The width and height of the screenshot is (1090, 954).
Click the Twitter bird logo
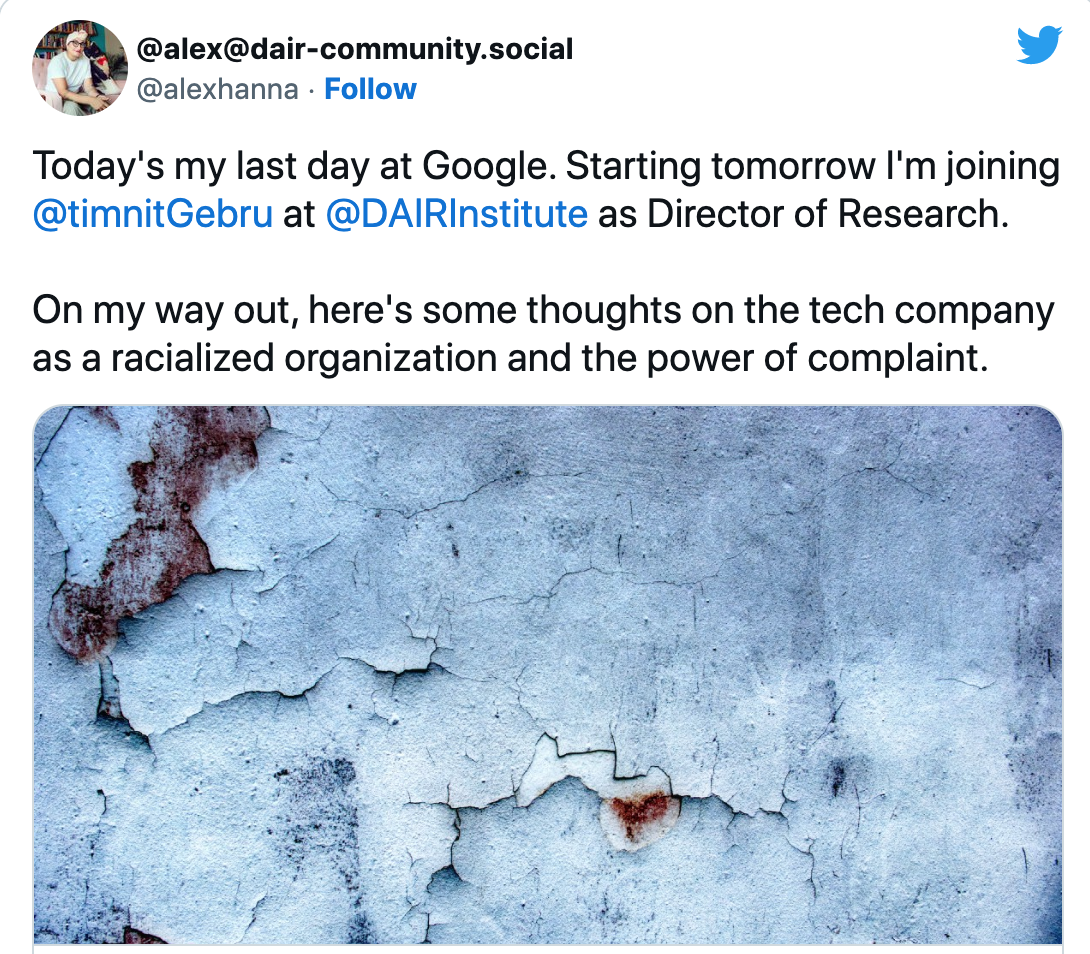[x=1038, y=45]
